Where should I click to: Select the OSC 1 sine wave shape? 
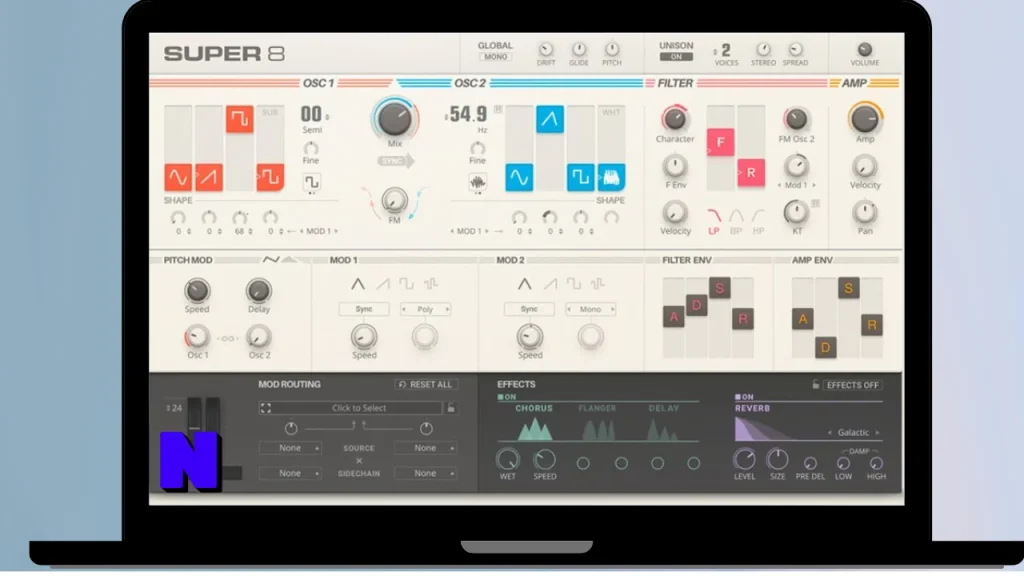[178, 177]
